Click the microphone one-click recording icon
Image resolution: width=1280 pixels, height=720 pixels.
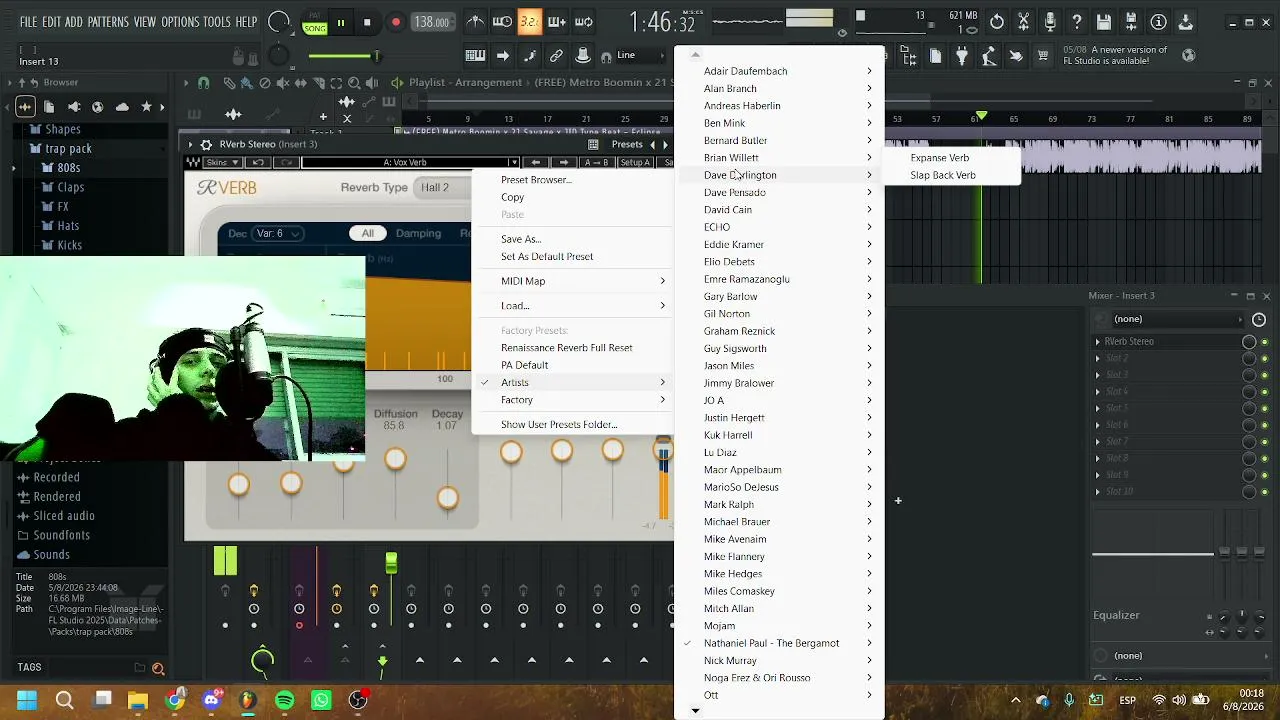(1050, 22)
